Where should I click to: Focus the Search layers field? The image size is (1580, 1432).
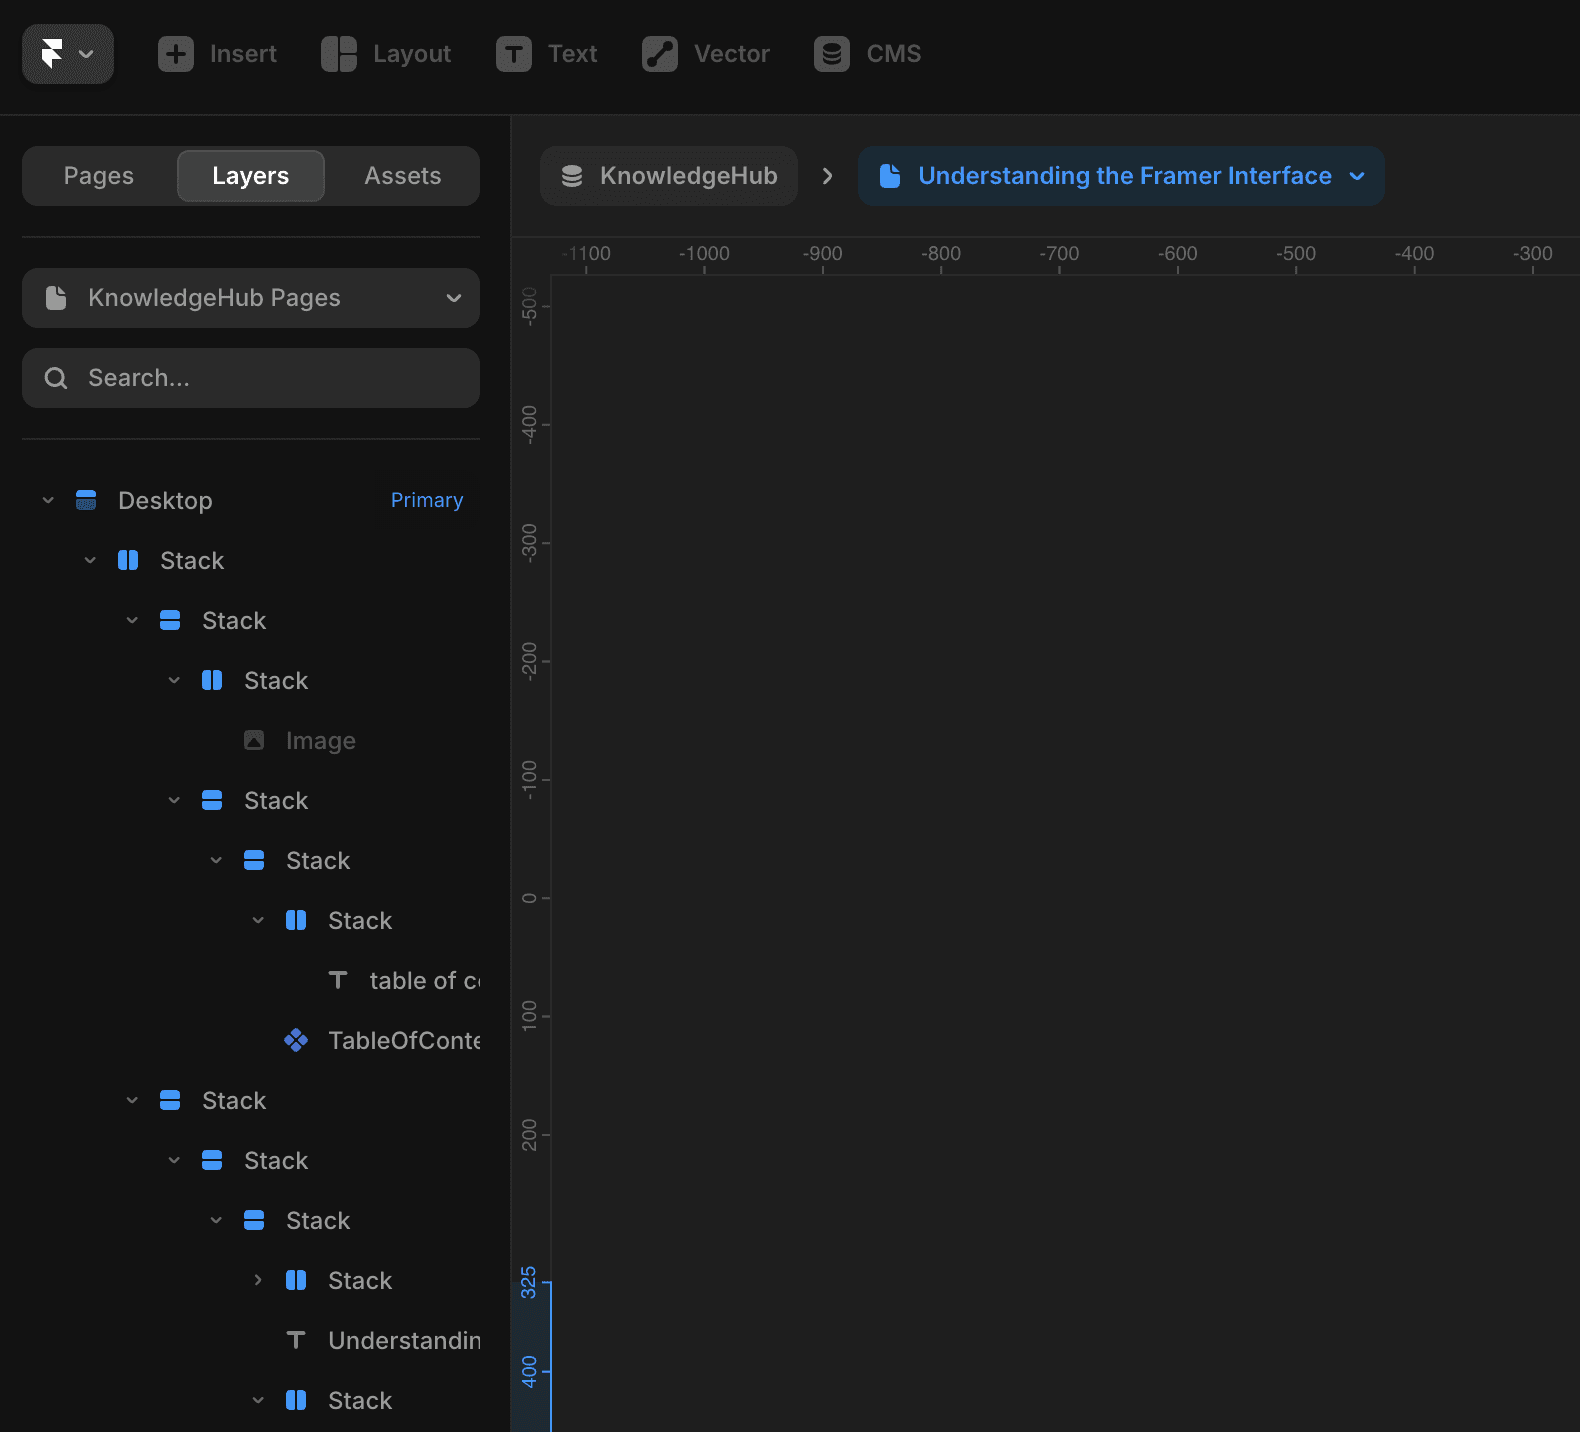coord(251,378)
